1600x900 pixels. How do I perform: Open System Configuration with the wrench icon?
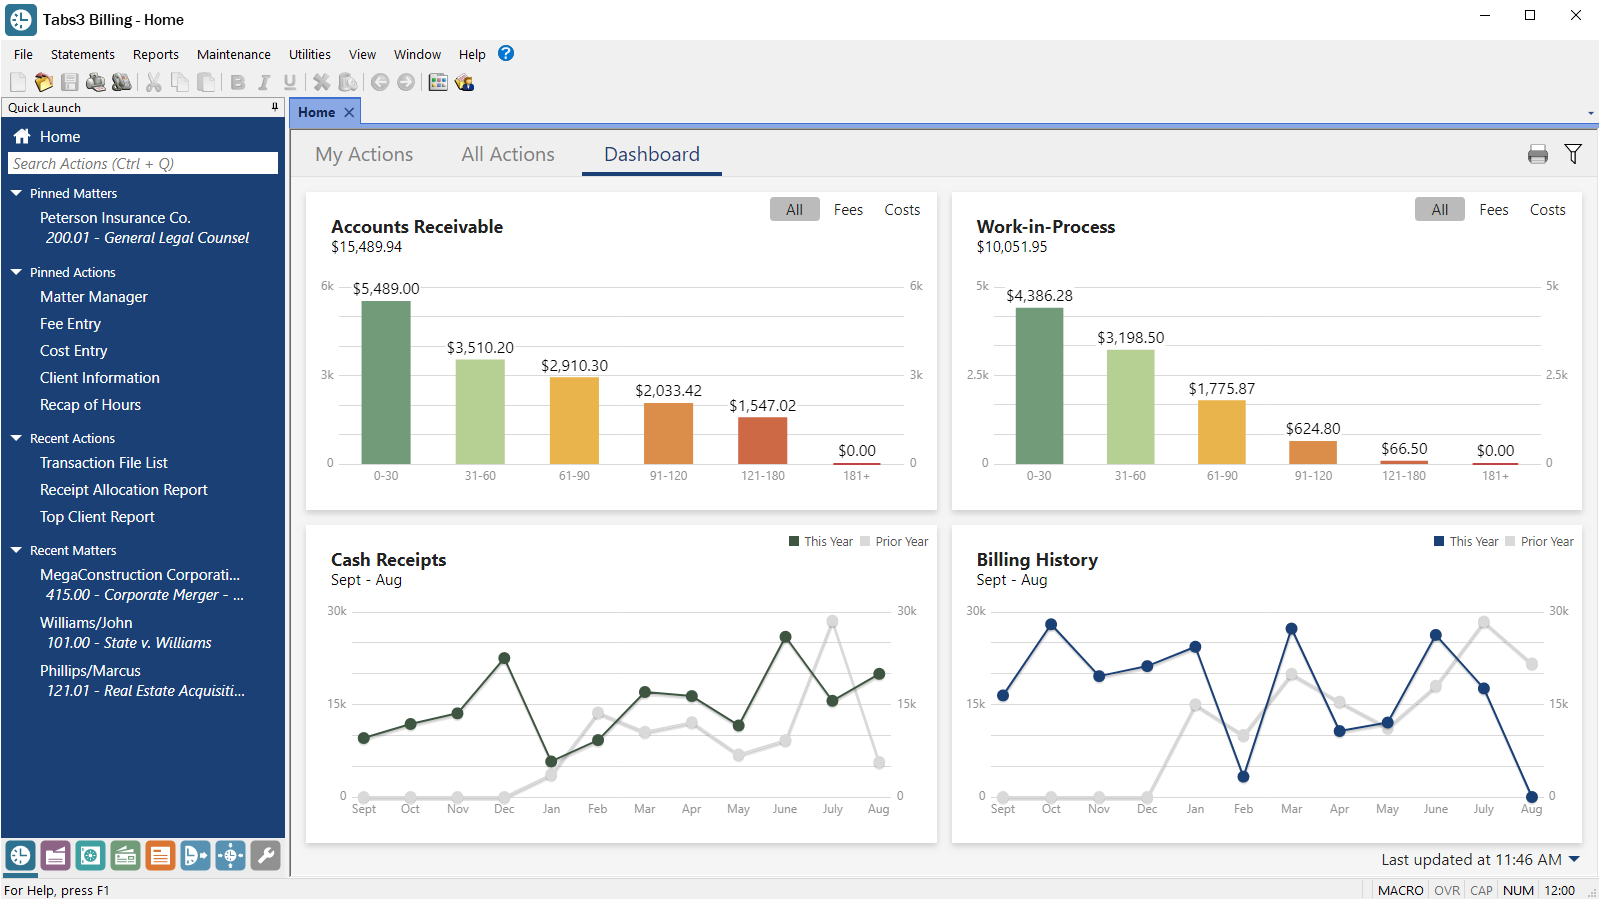pos(266,856)
